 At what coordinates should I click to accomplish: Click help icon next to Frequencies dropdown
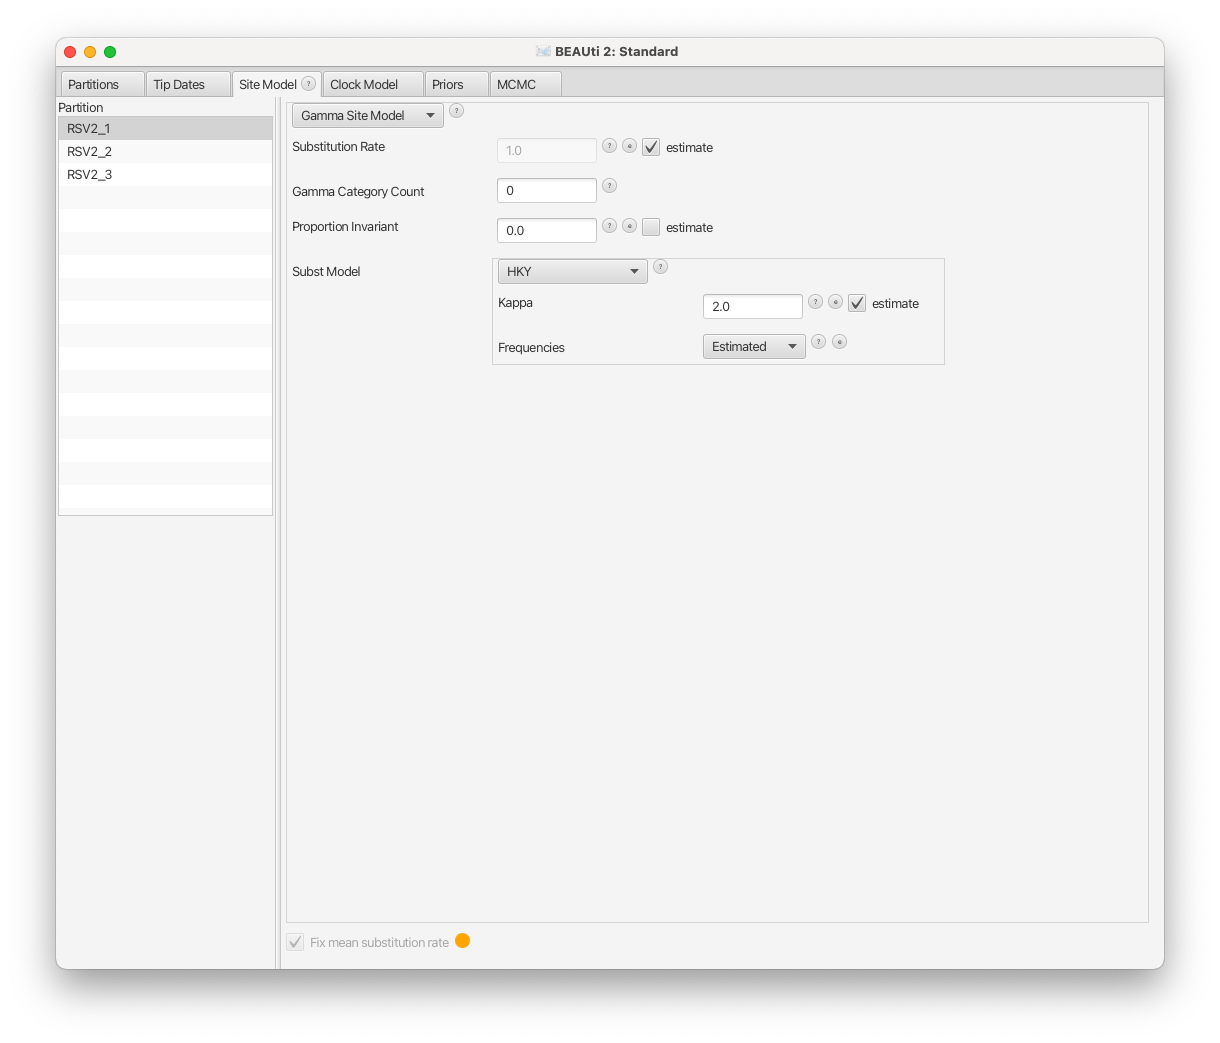[x=818, y=341]
